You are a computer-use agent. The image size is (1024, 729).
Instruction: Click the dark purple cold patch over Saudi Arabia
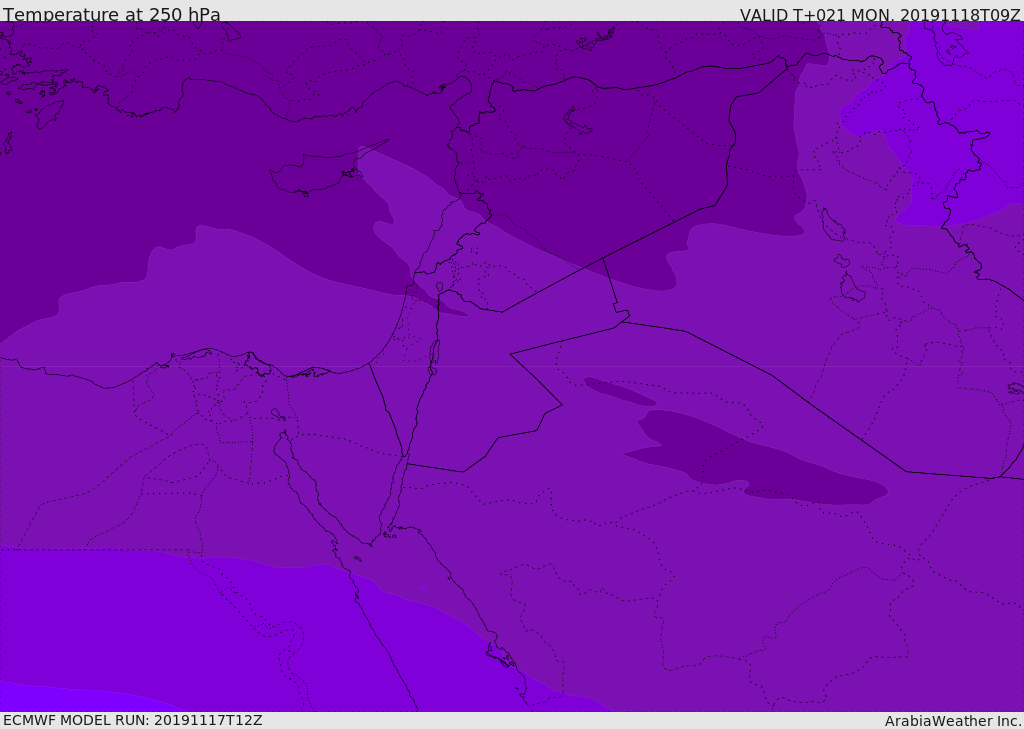tap(751, 457)
